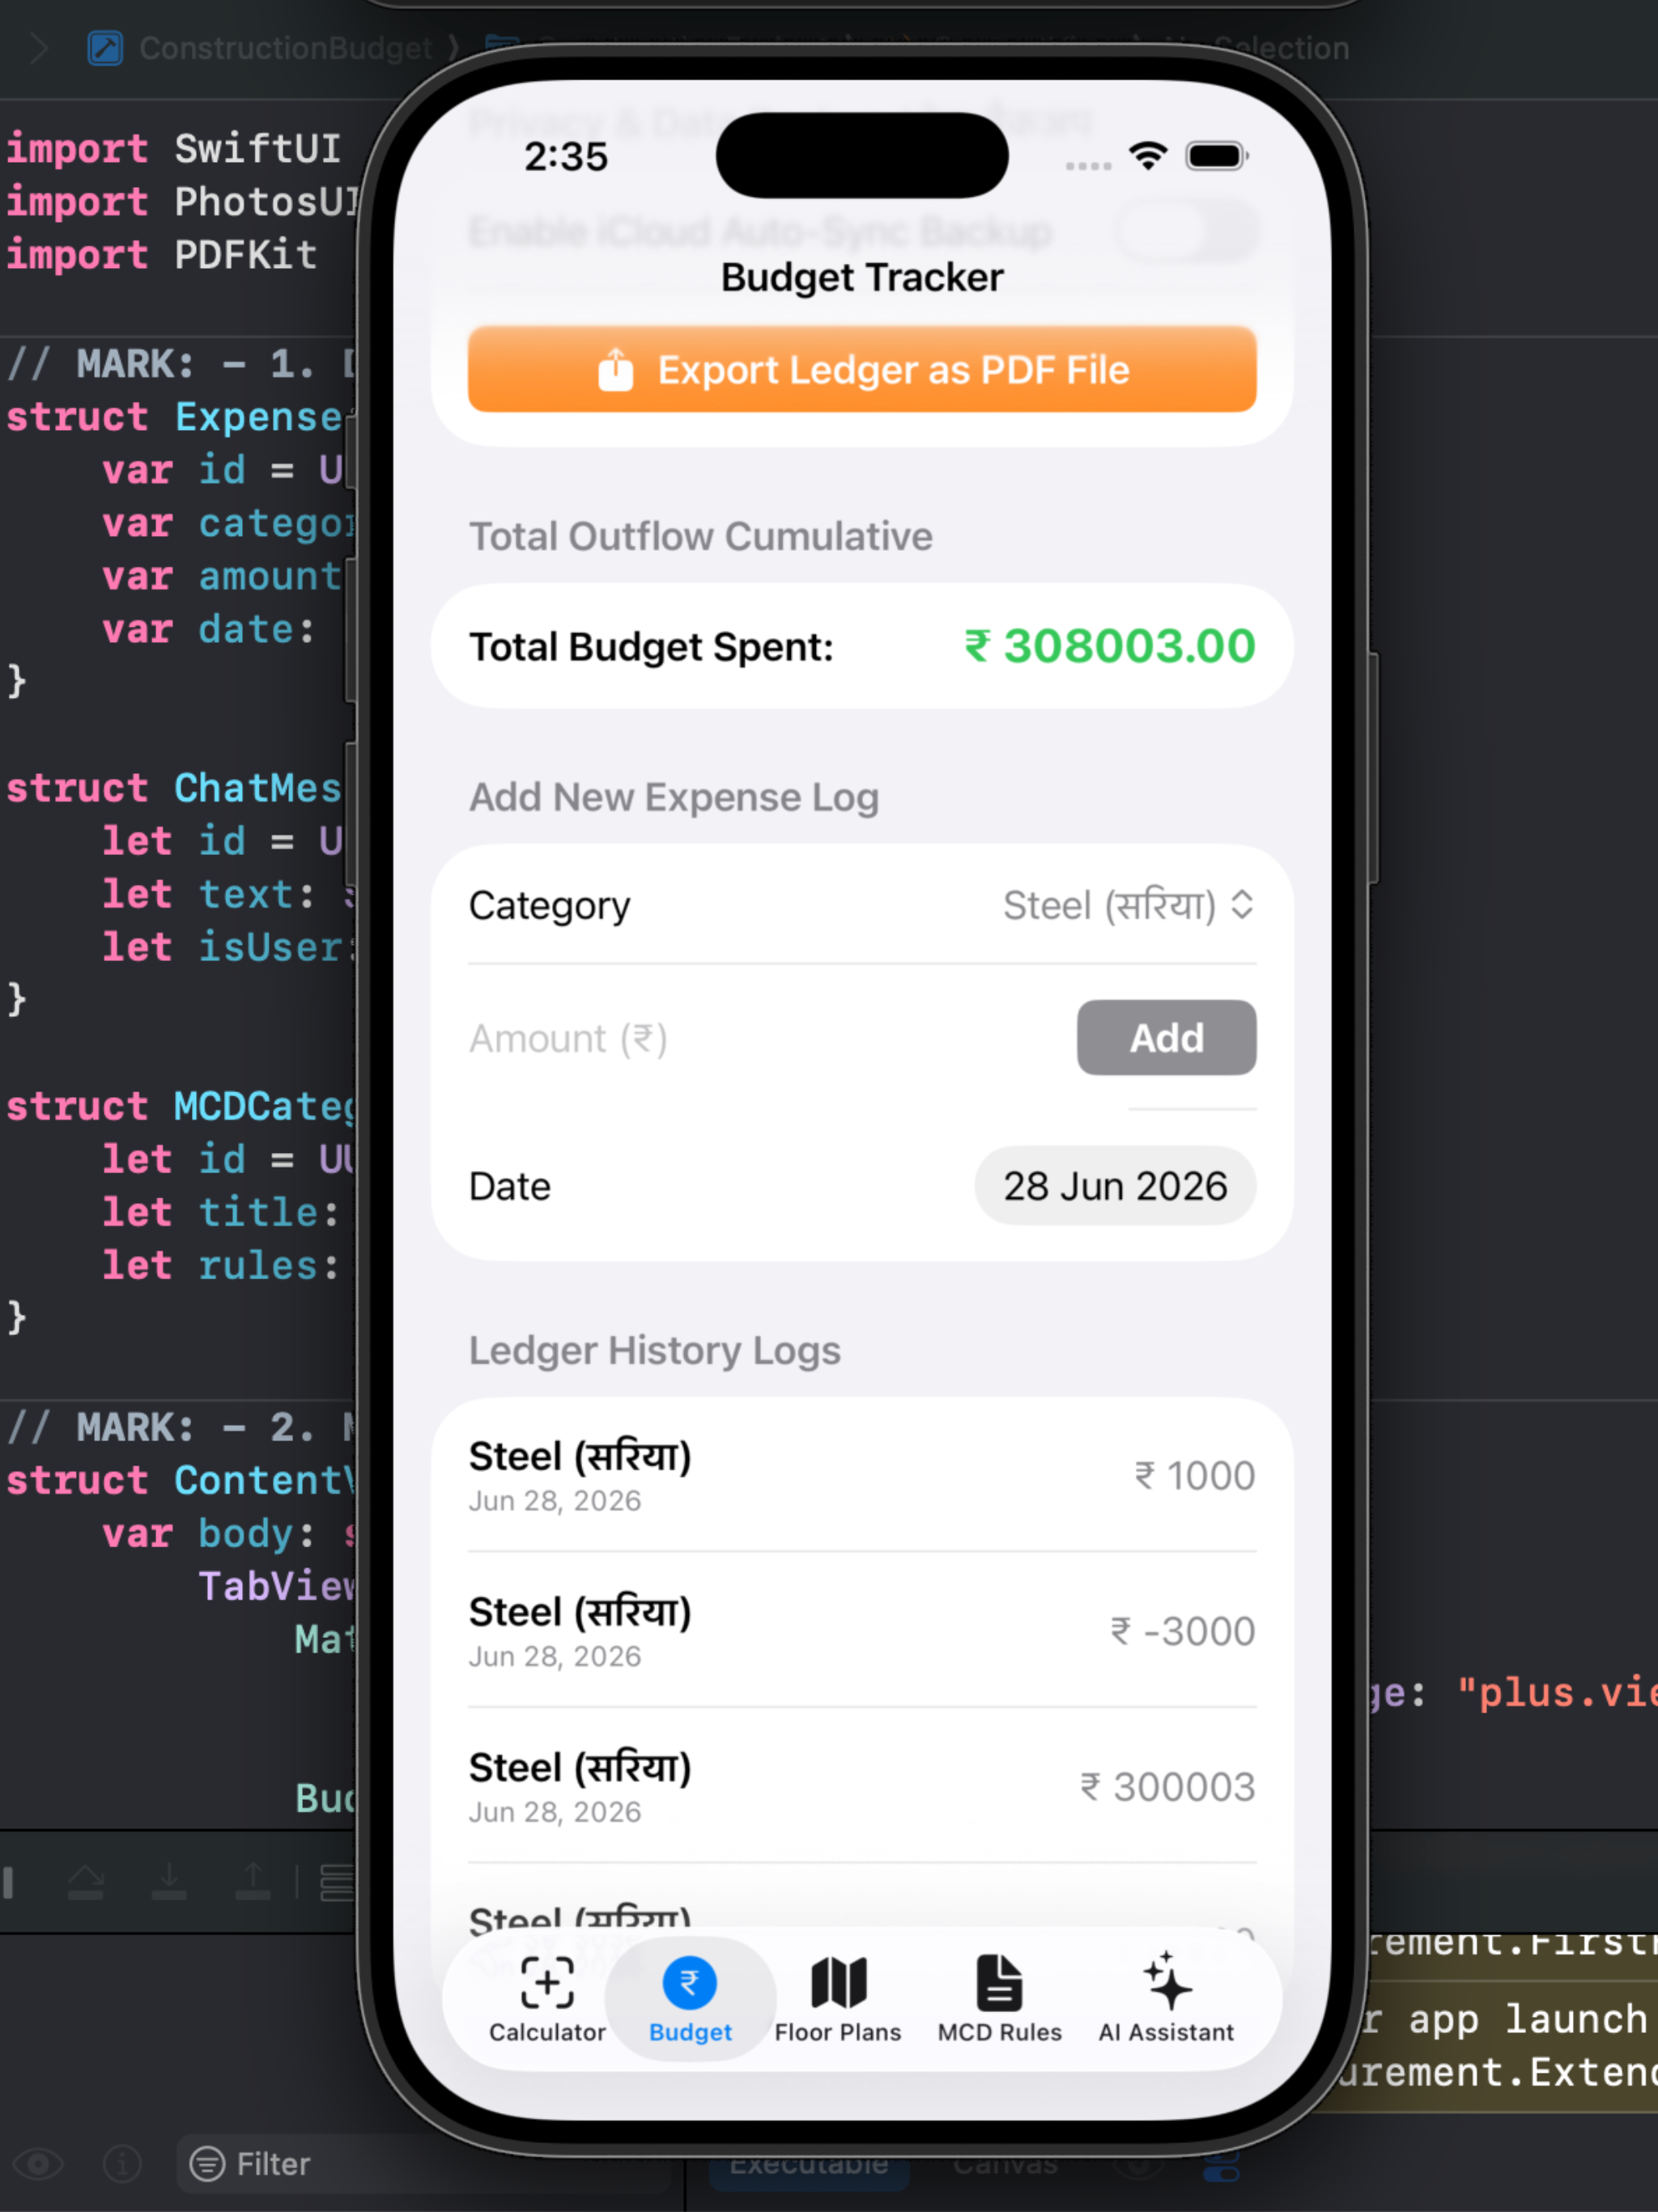1658x2212 pixels.
Task: Click the let title: property line
Action: 220,1213
